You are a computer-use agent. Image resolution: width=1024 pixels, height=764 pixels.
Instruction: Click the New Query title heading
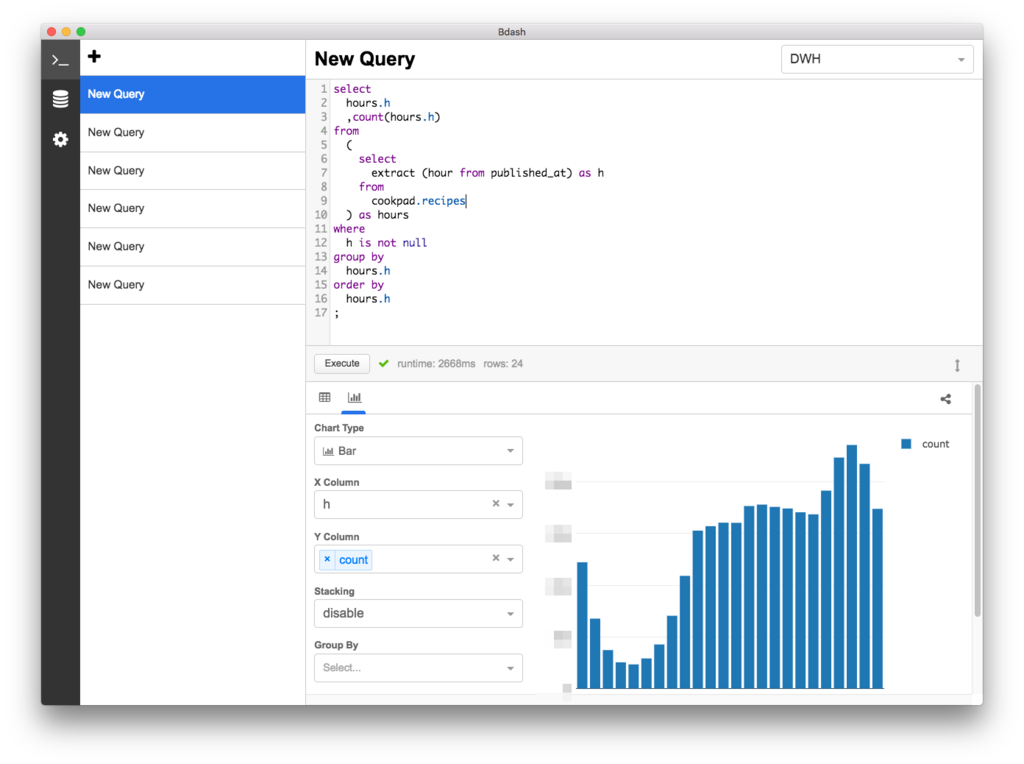(x=364, y=59)
